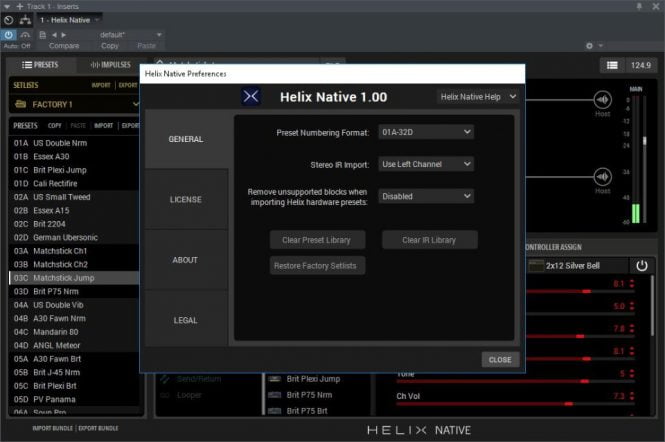This screenshot has width=665, height=442.
Task: Click Clear Preset Library button
Action: (x=316, y=240)
